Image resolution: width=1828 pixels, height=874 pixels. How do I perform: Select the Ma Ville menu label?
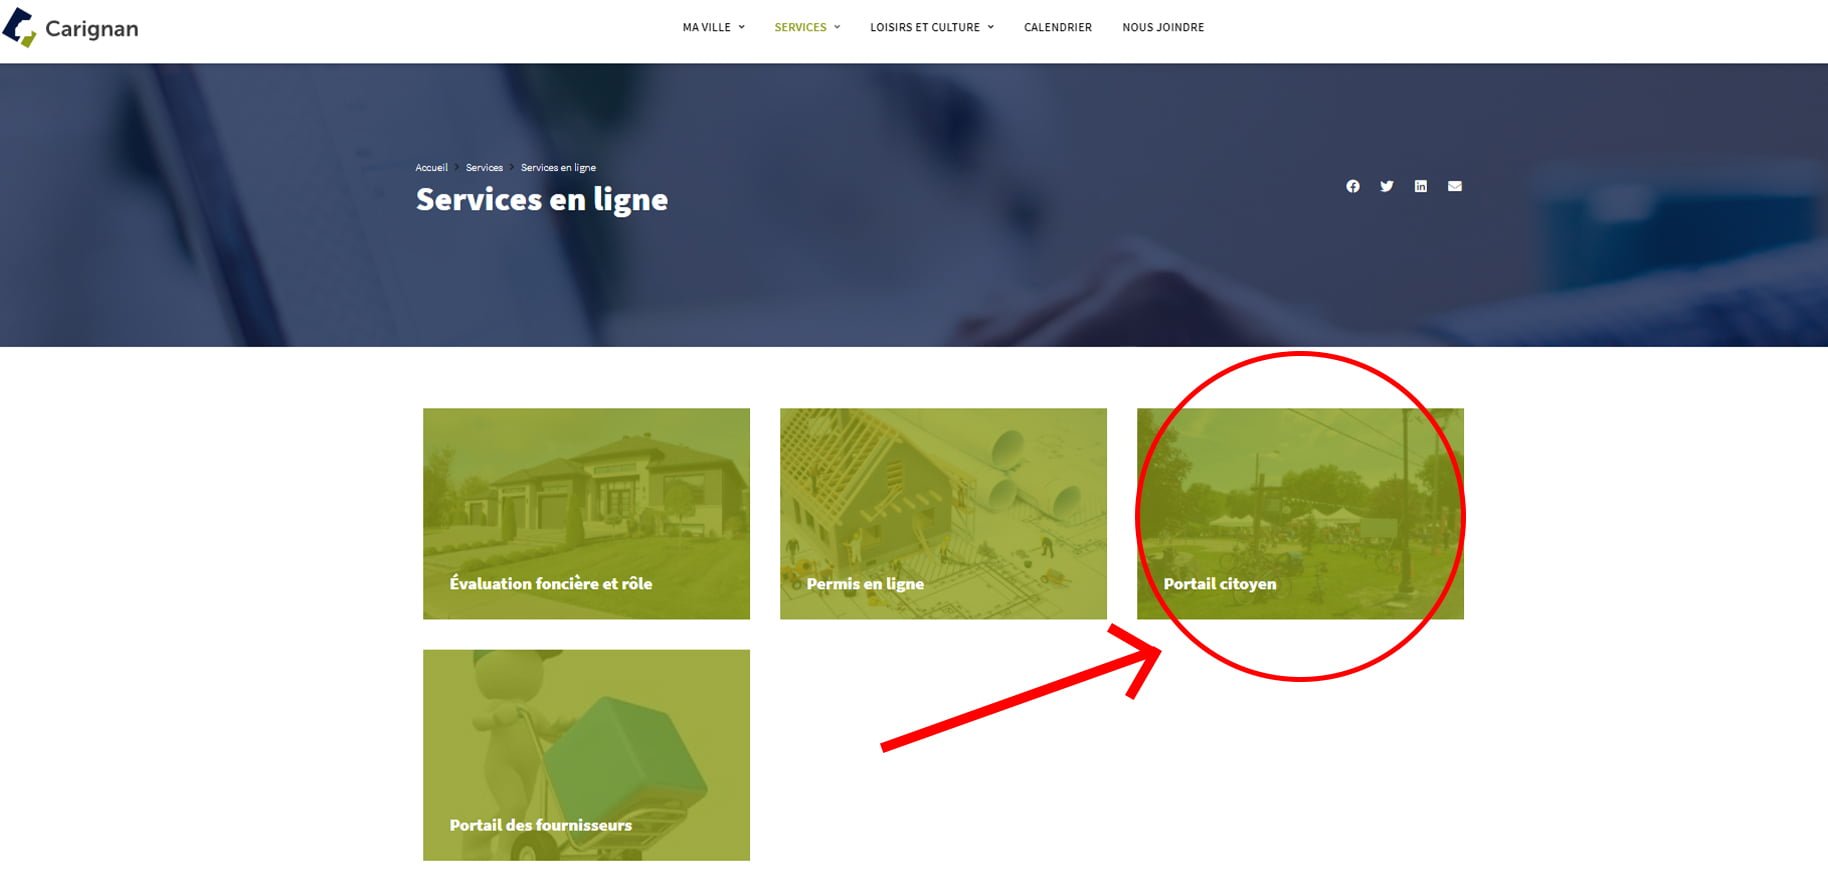click(x=707, y=27)
